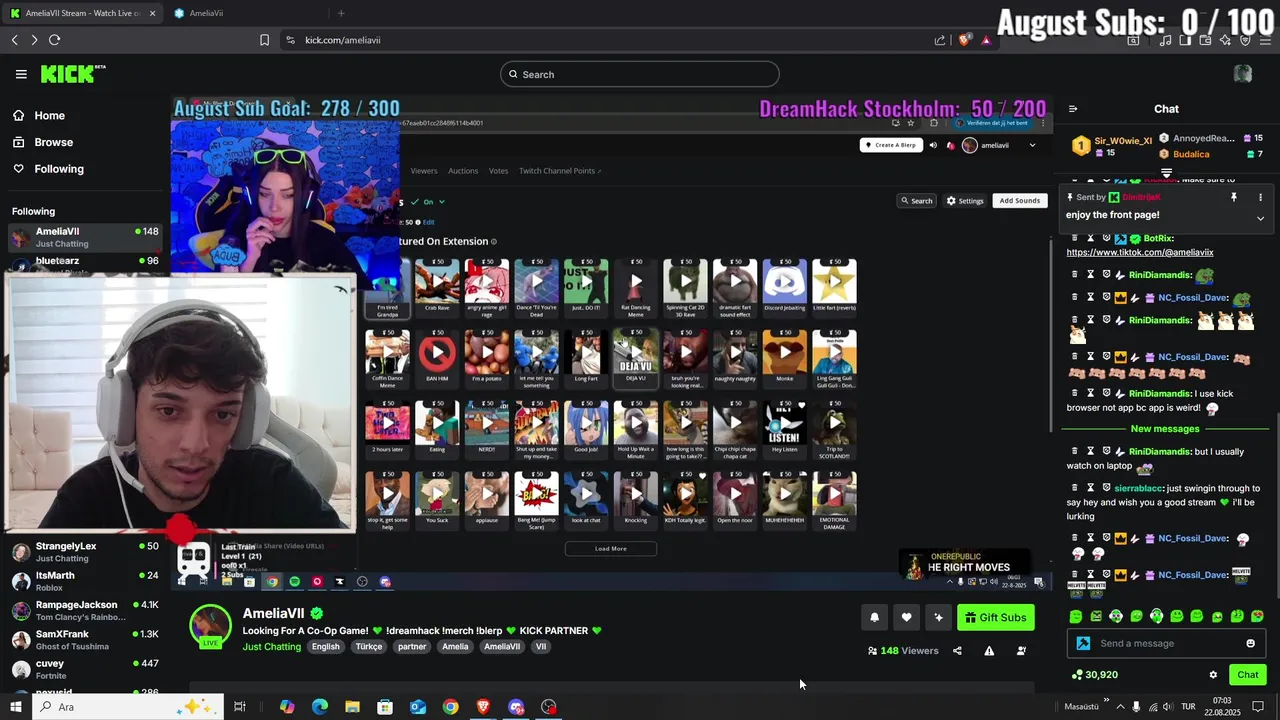Bookmark this page via address bar icon

[264, 40]
